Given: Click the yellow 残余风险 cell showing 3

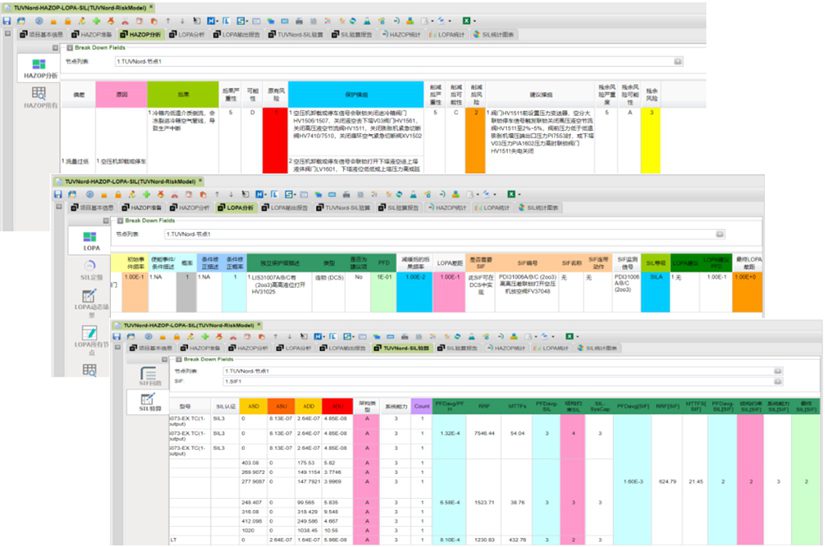Looking at the screenshot, I should (x=651, y=112).
